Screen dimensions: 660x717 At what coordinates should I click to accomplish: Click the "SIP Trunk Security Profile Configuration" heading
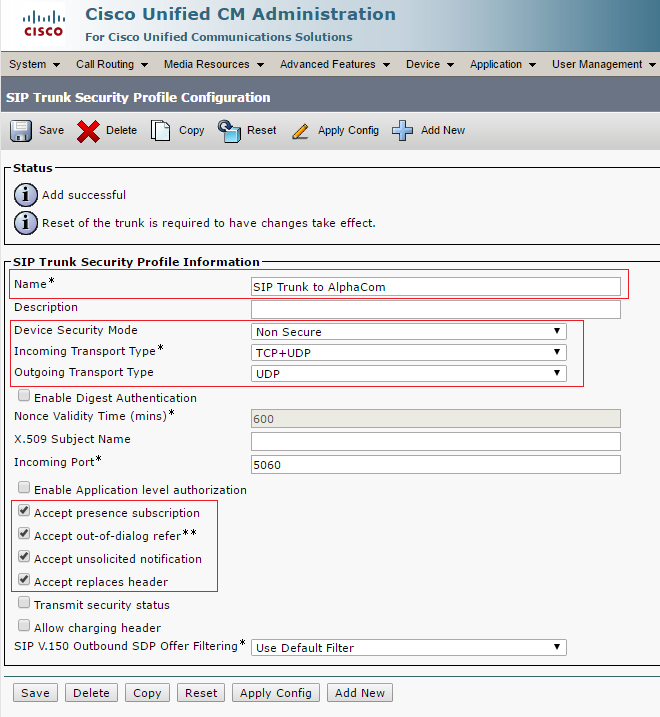point(138,97)
